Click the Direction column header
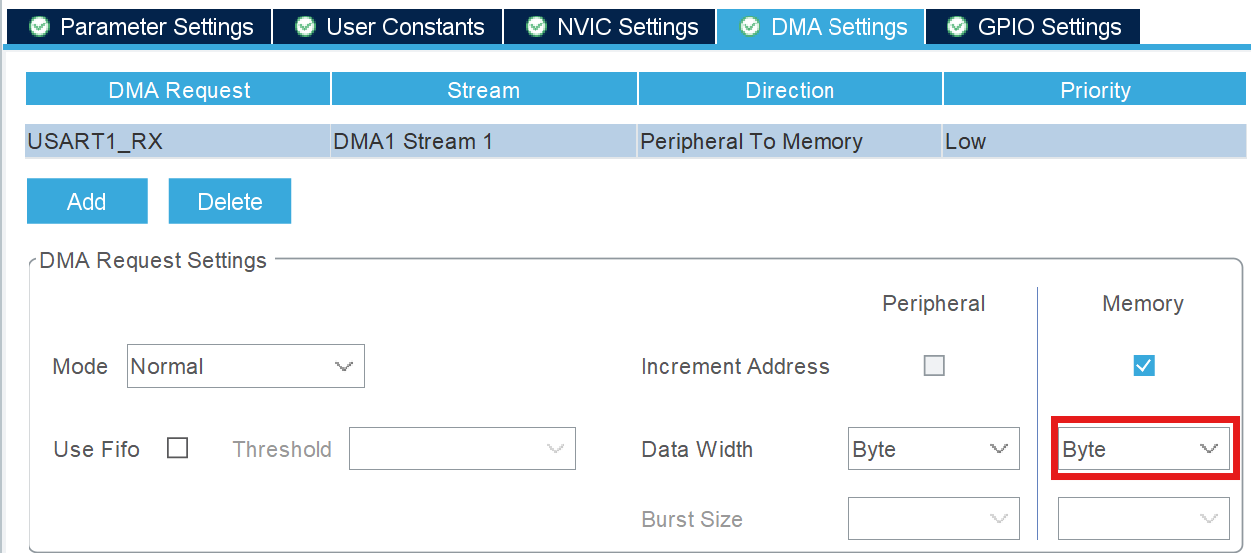This screenshot has width=1251, height=553. (x=790, y=89)
